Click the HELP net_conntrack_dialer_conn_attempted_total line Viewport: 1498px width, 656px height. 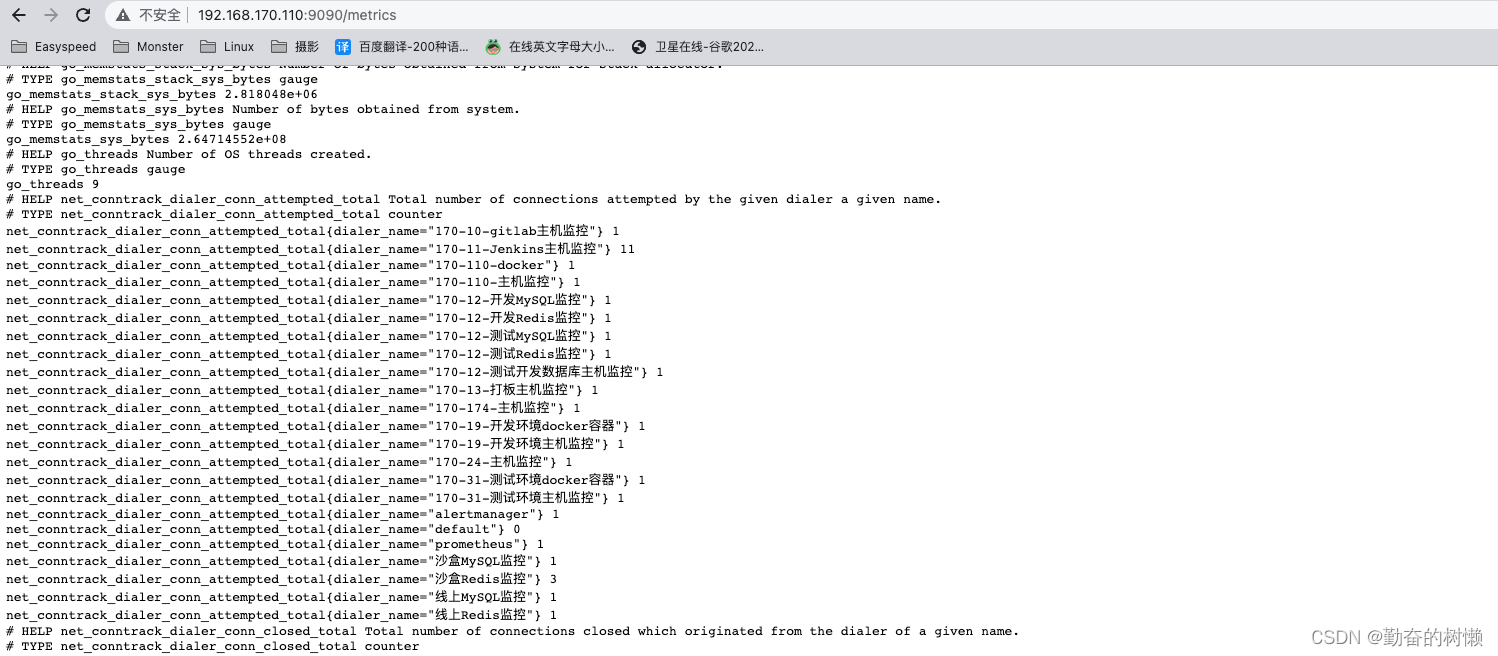[474, 199]
